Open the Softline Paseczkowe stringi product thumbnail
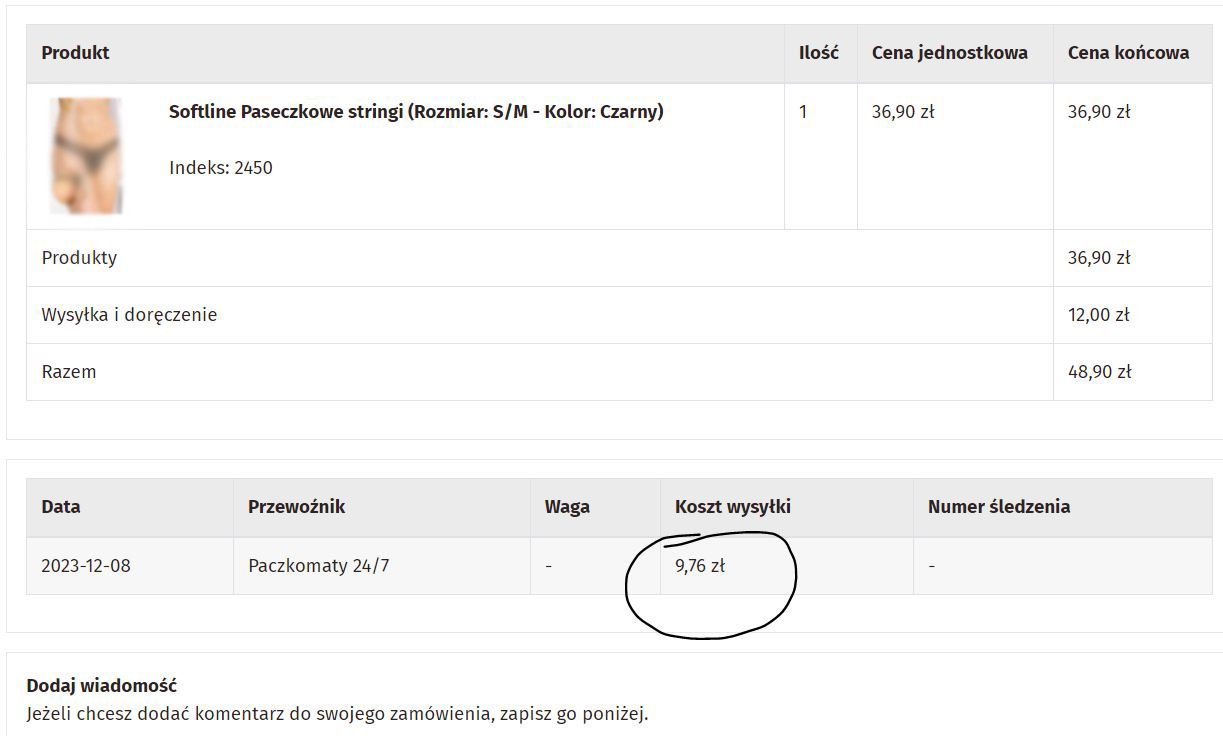 [87, 155]
